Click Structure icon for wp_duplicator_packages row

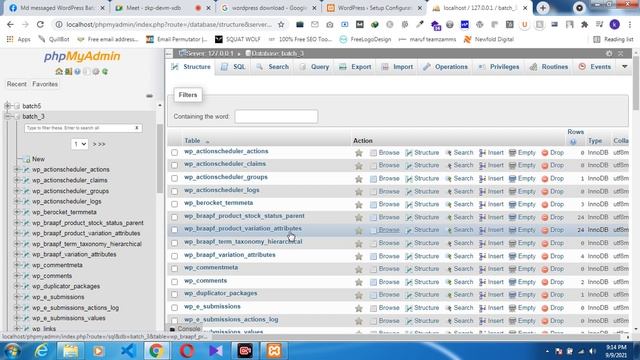[x=409, y=295]
